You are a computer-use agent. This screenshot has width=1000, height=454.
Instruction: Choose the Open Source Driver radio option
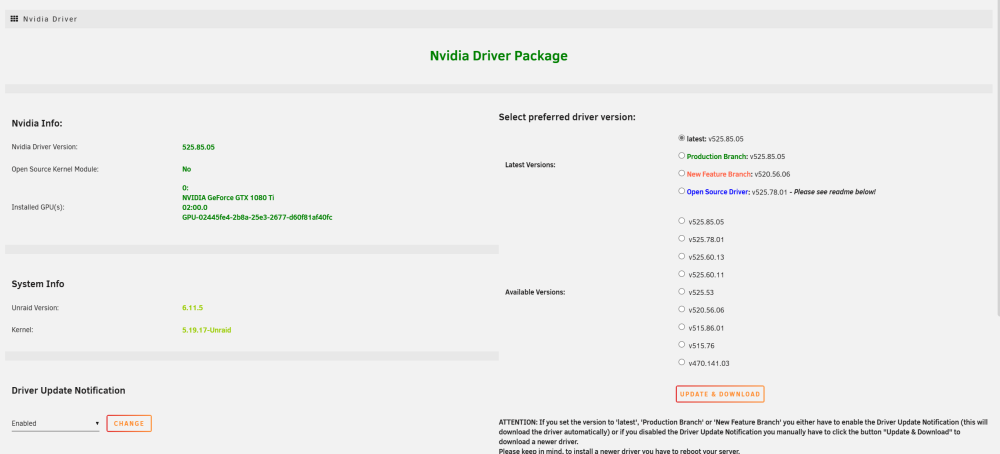(682, 191)
